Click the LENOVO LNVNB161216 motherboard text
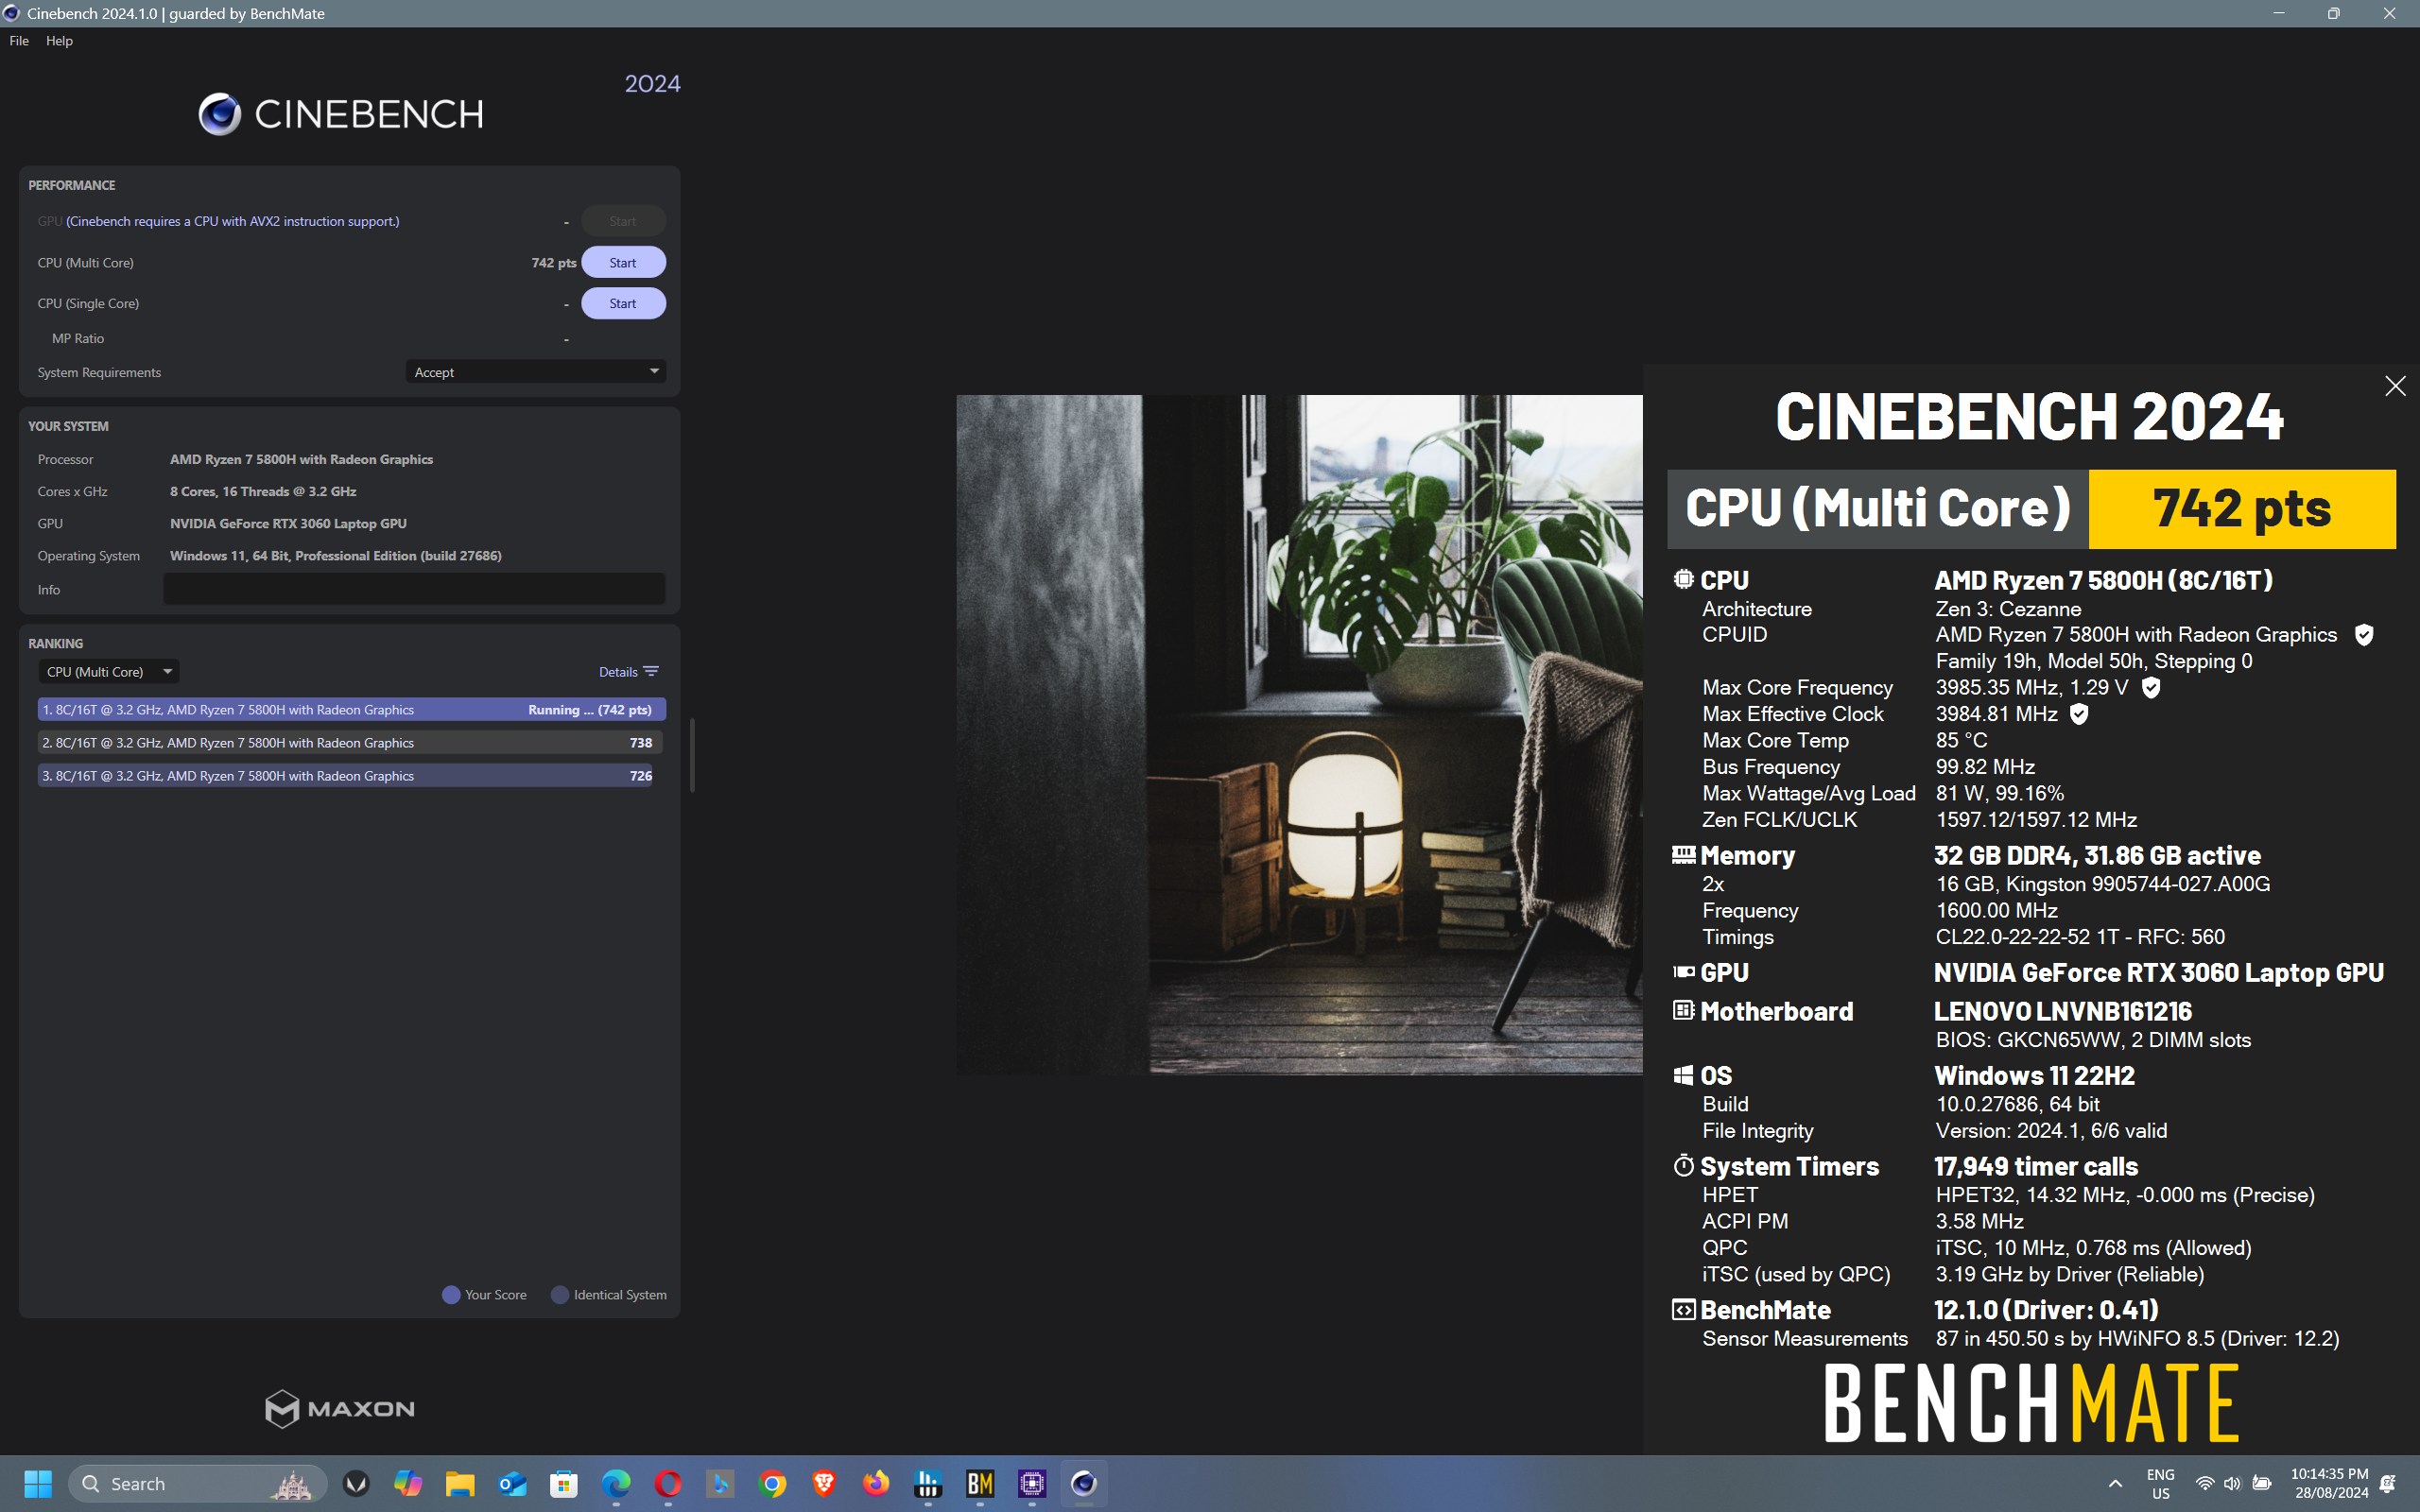Image resolution: width=2420 pixels, height=1512 pixels. (2062, 1011)
